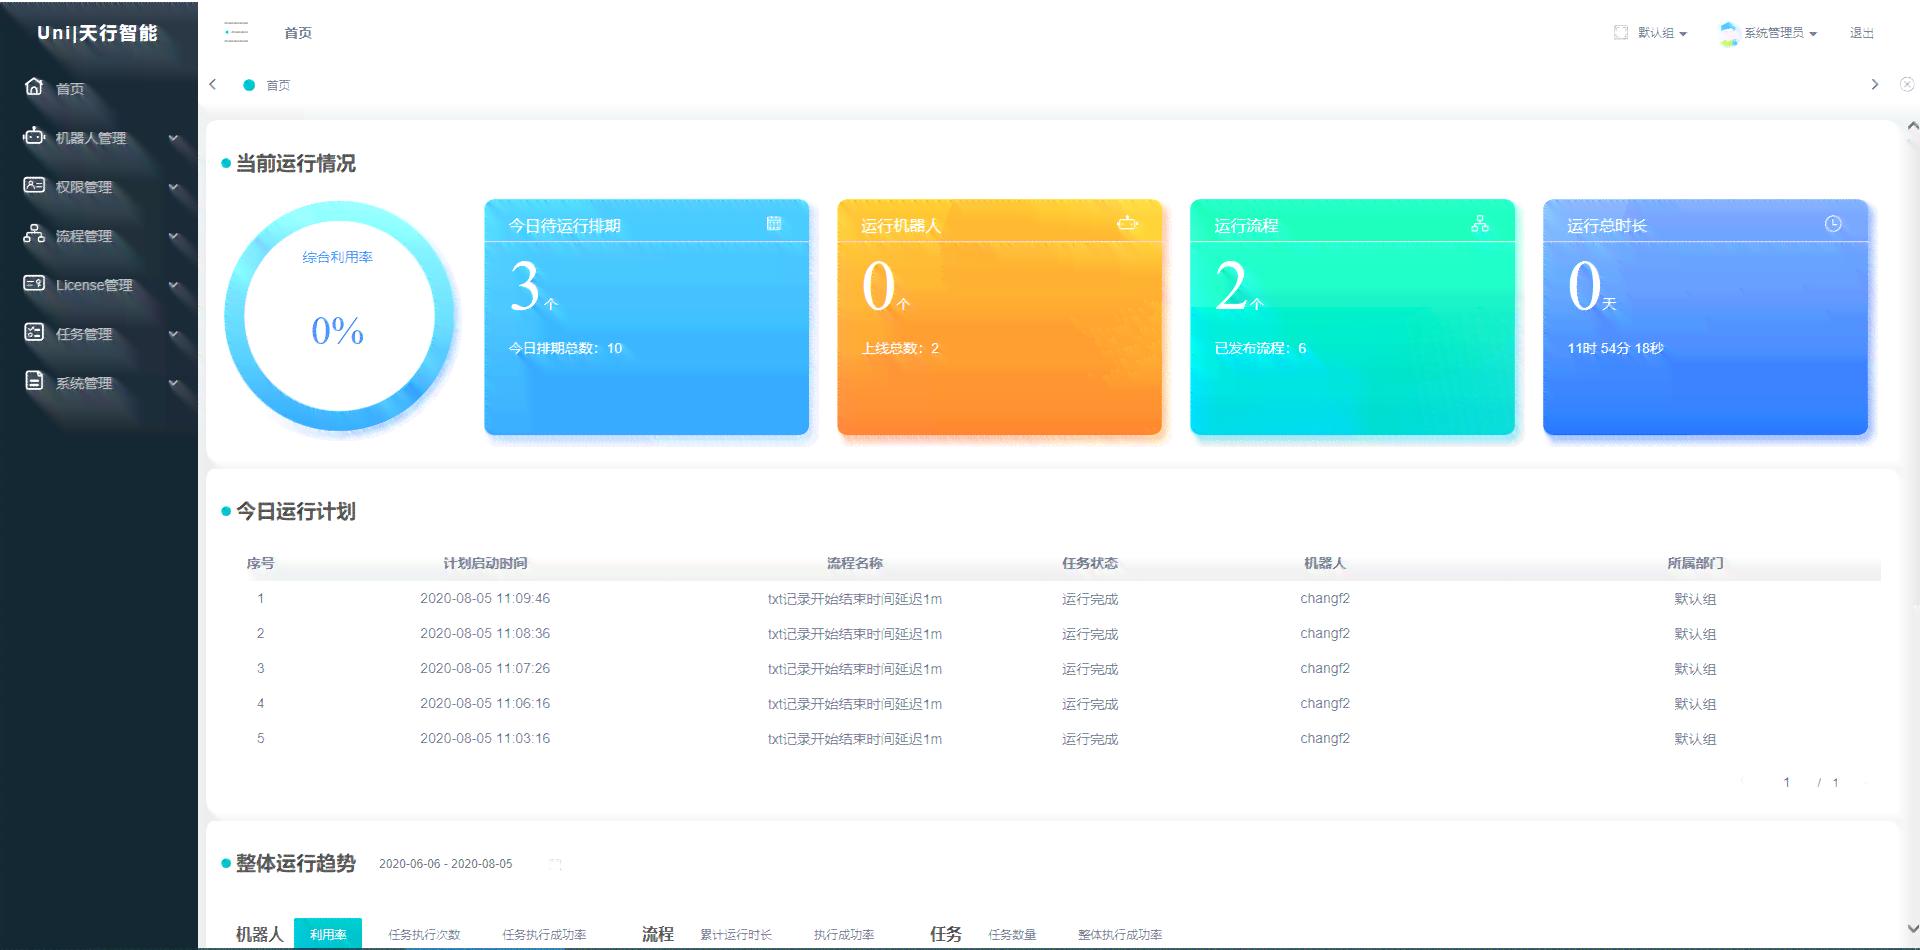Click the 机器人管理 robot icon
Screen dimensions: 1920x950
pyautogui.click(x=34, y=136)
